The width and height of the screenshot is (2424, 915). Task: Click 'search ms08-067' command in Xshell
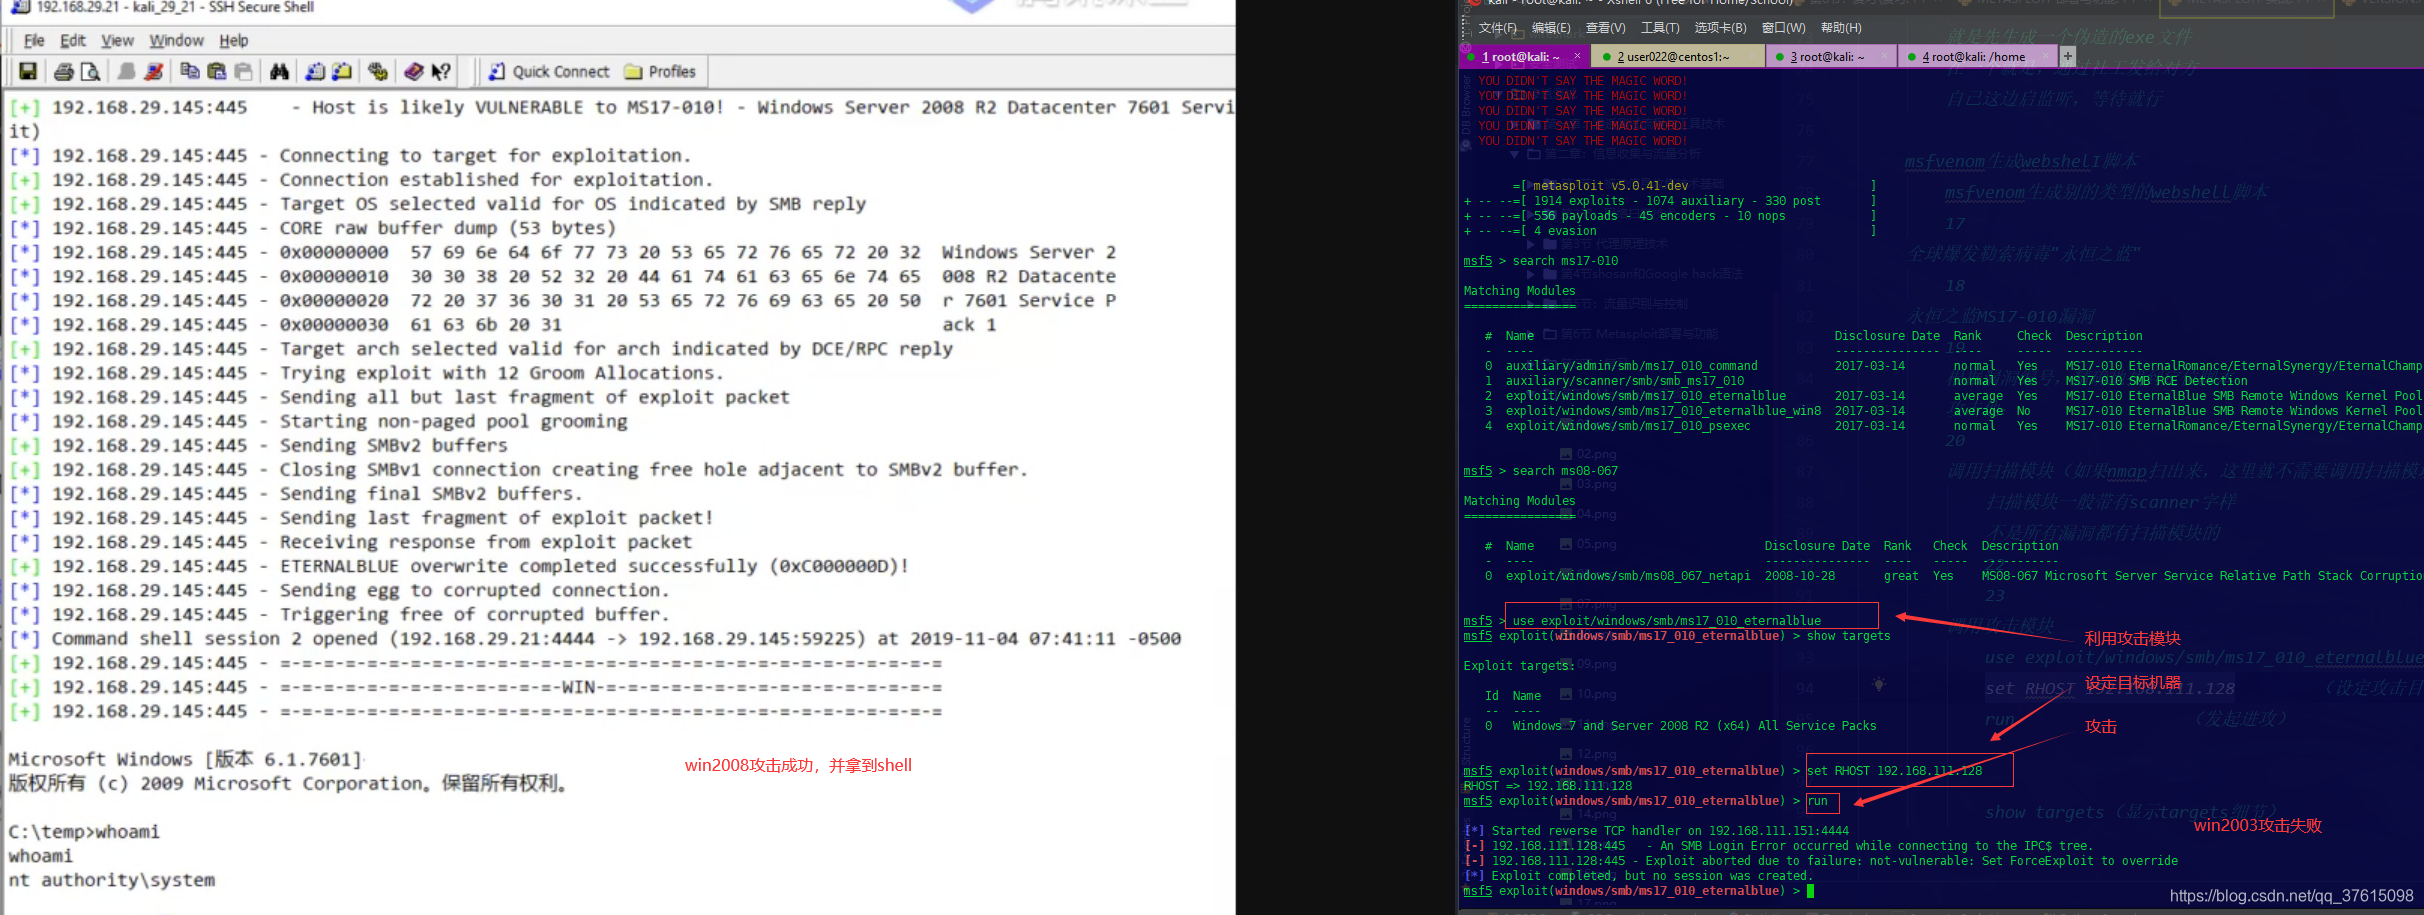coord(1565,471)
